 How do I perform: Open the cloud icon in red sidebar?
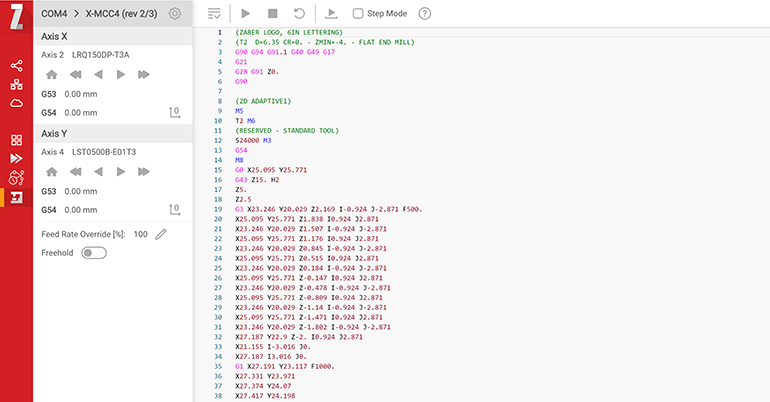[16, 103]
